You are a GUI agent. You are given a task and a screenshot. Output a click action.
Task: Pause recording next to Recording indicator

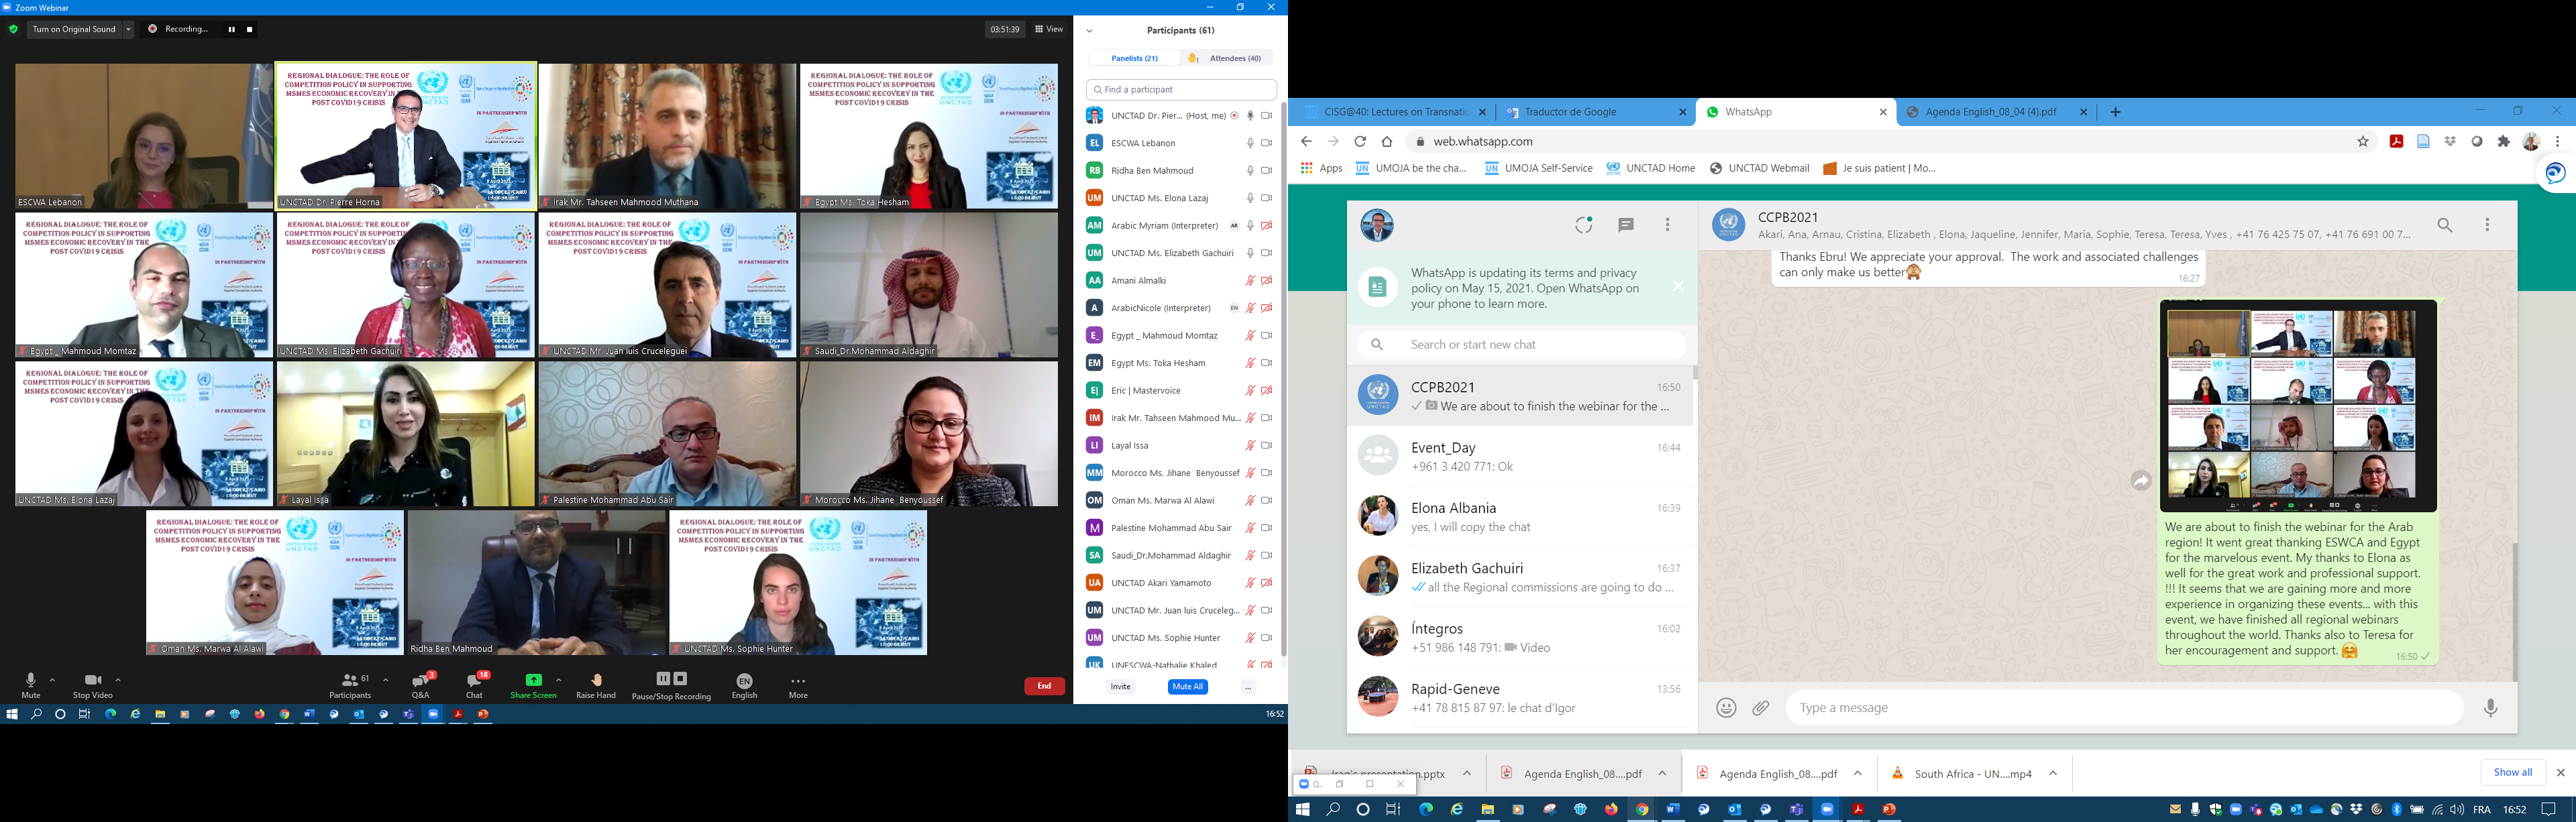(231, 29)
